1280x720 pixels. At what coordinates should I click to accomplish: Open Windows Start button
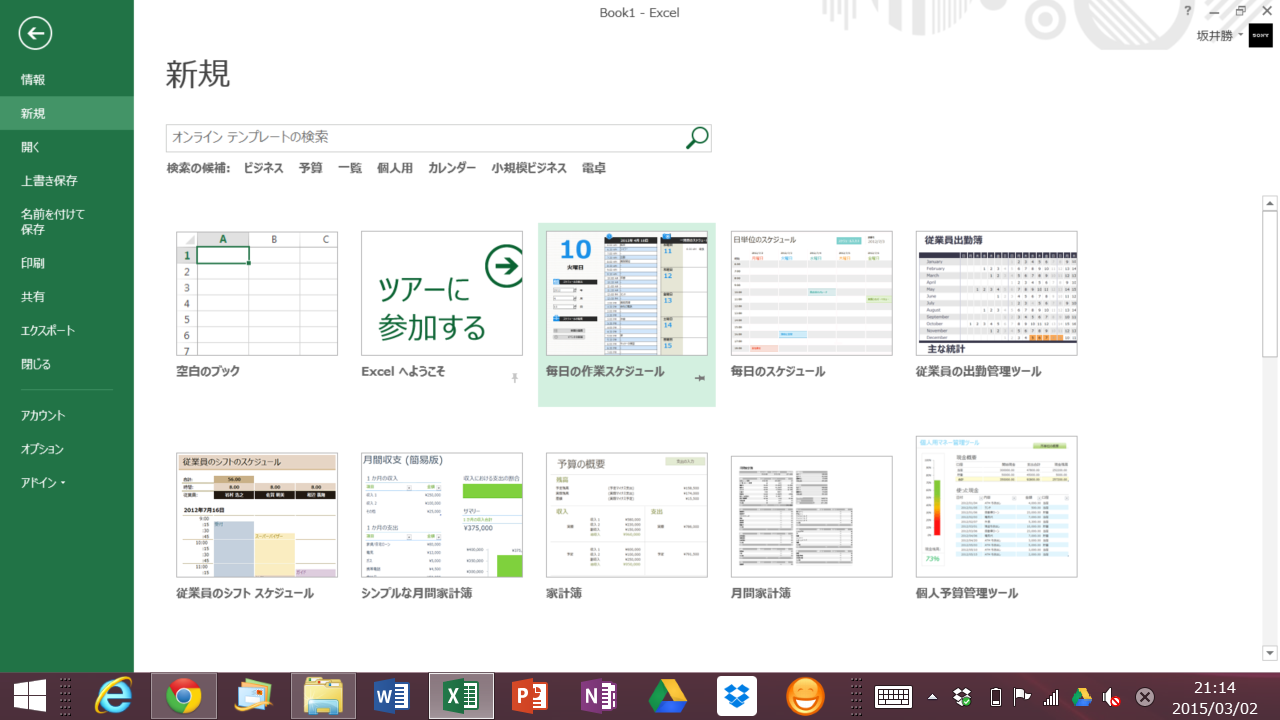tap(29, 696)
